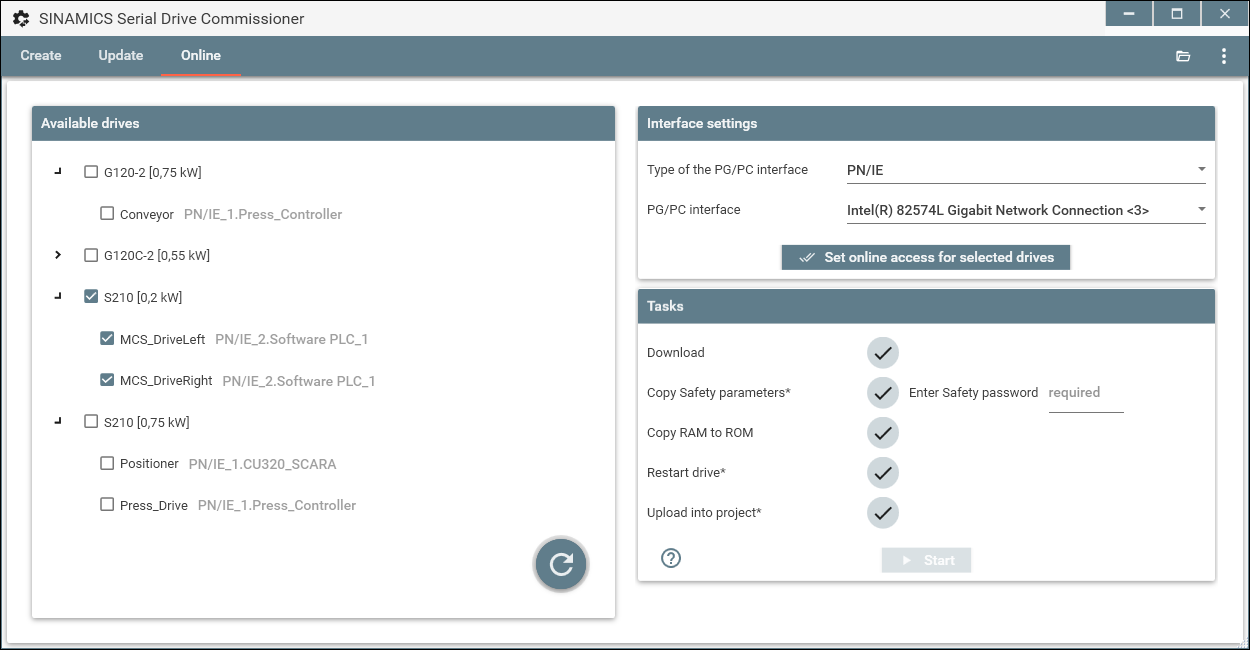
Task: Toggle the Download task checkmark
Action: coord(883,353)
